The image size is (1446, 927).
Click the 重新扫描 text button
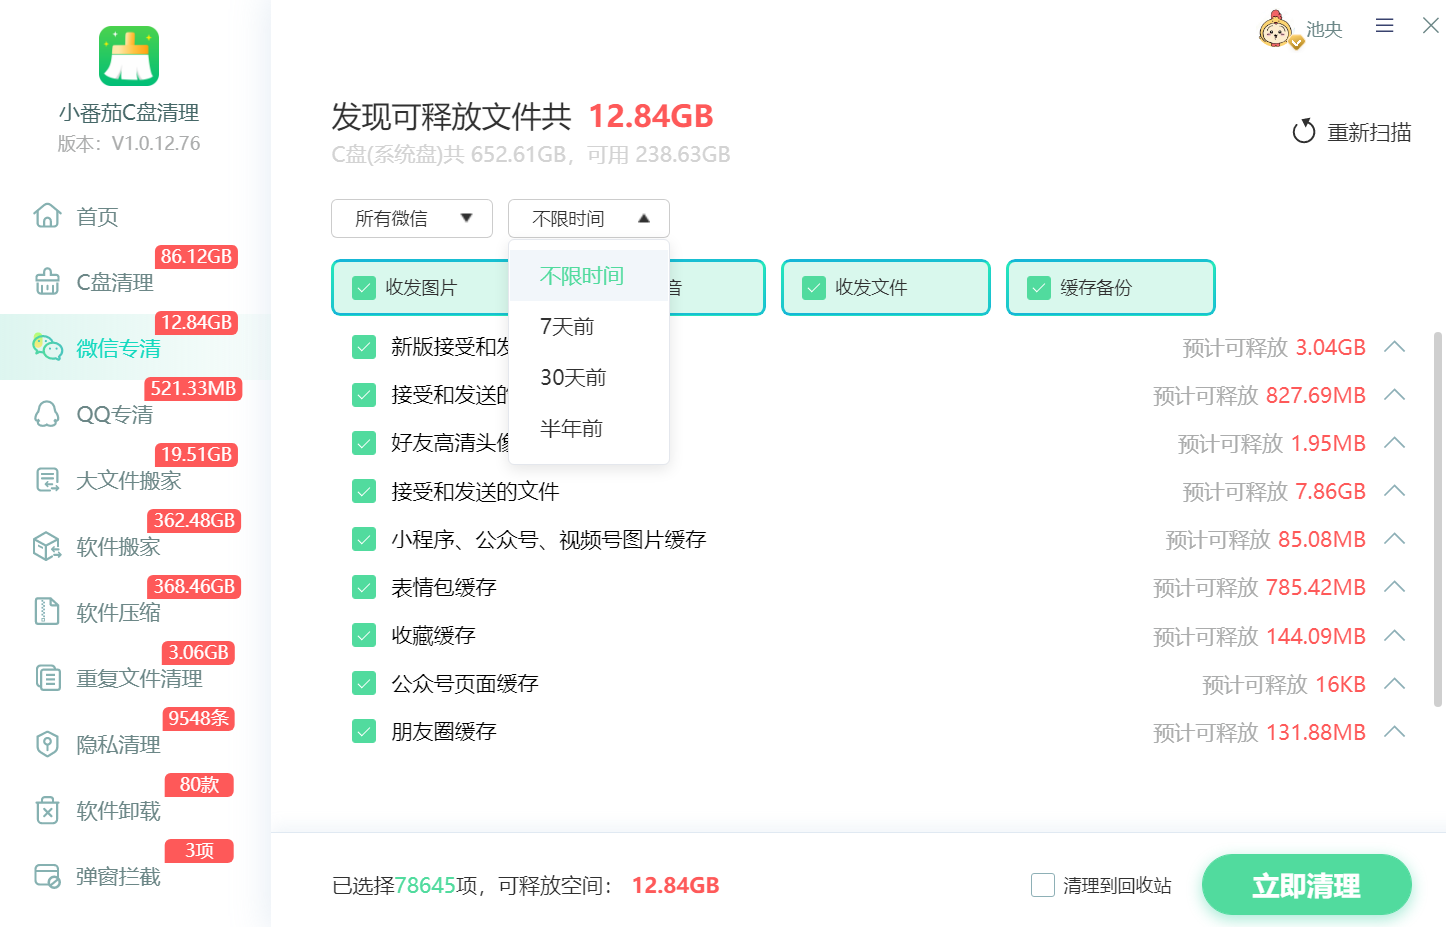(1369, 132)
